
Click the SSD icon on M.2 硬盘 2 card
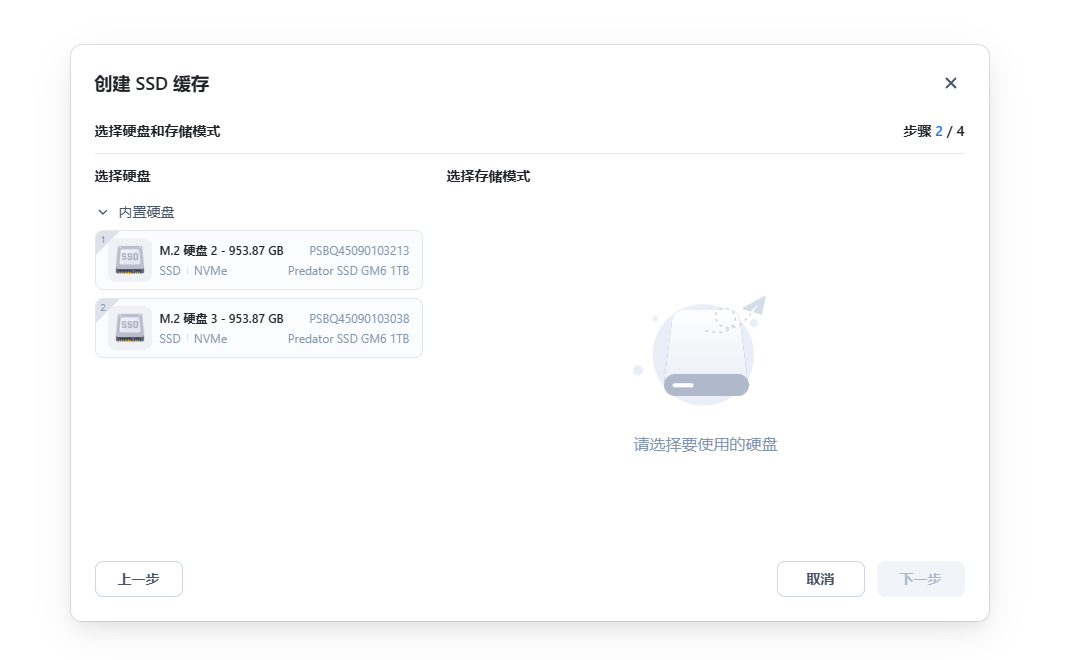pos(129,259)
